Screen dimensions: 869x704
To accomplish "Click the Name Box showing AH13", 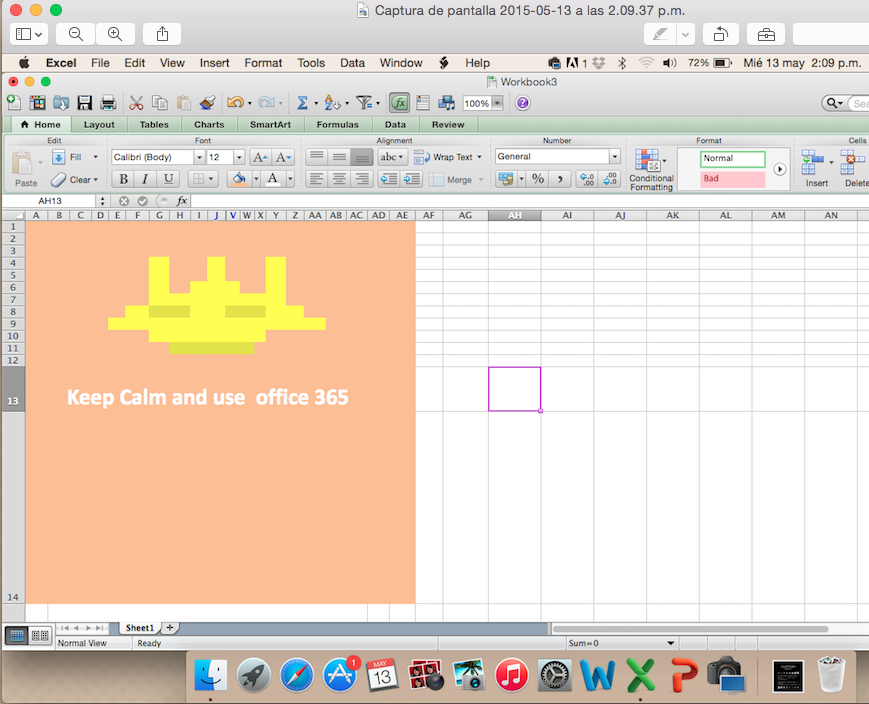I will pyautogui.click(x=50, y=201).
